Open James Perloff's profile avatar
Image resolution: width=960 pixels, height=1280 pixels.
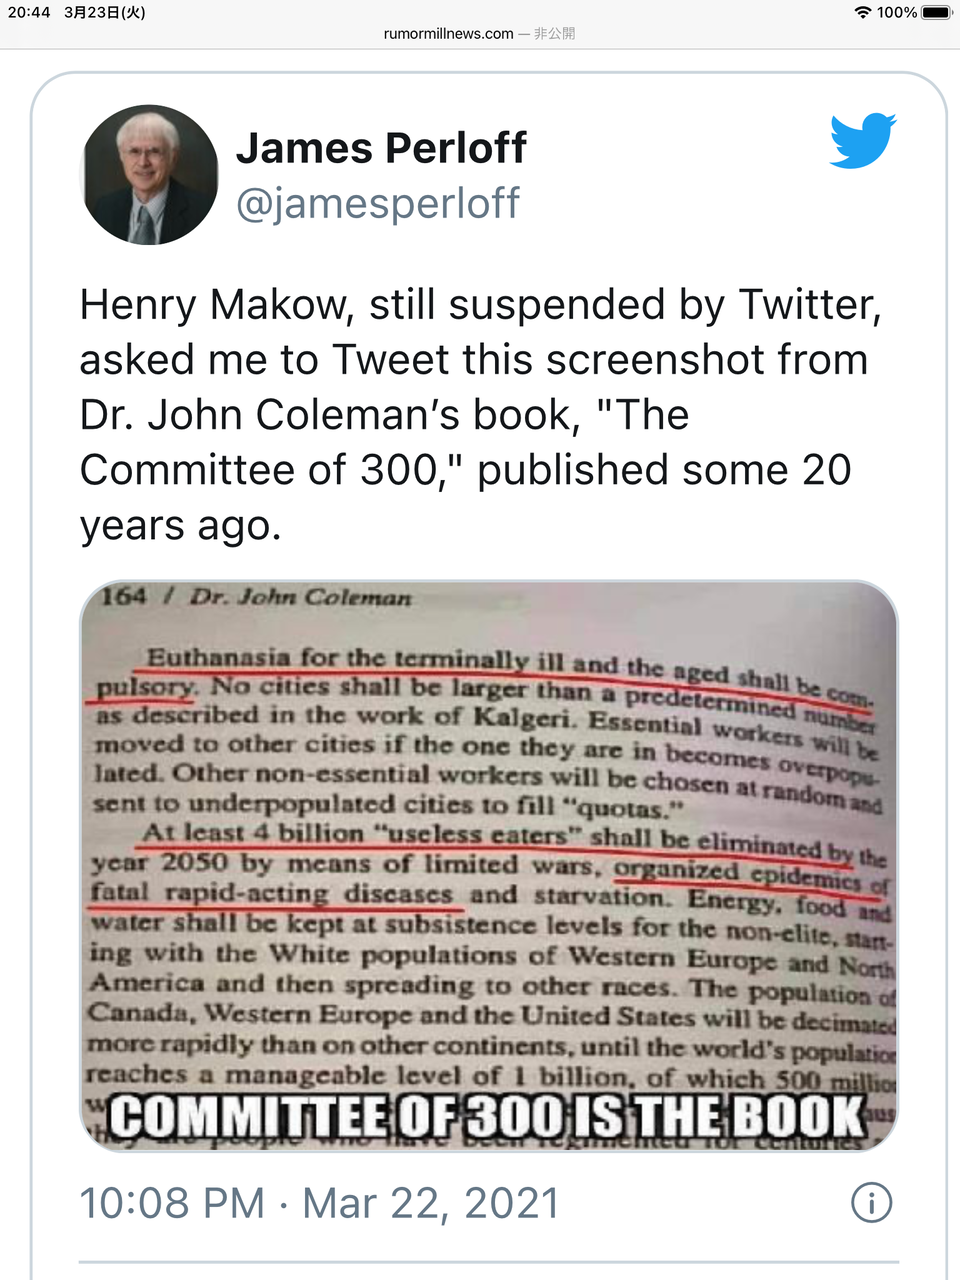point(149,175)
